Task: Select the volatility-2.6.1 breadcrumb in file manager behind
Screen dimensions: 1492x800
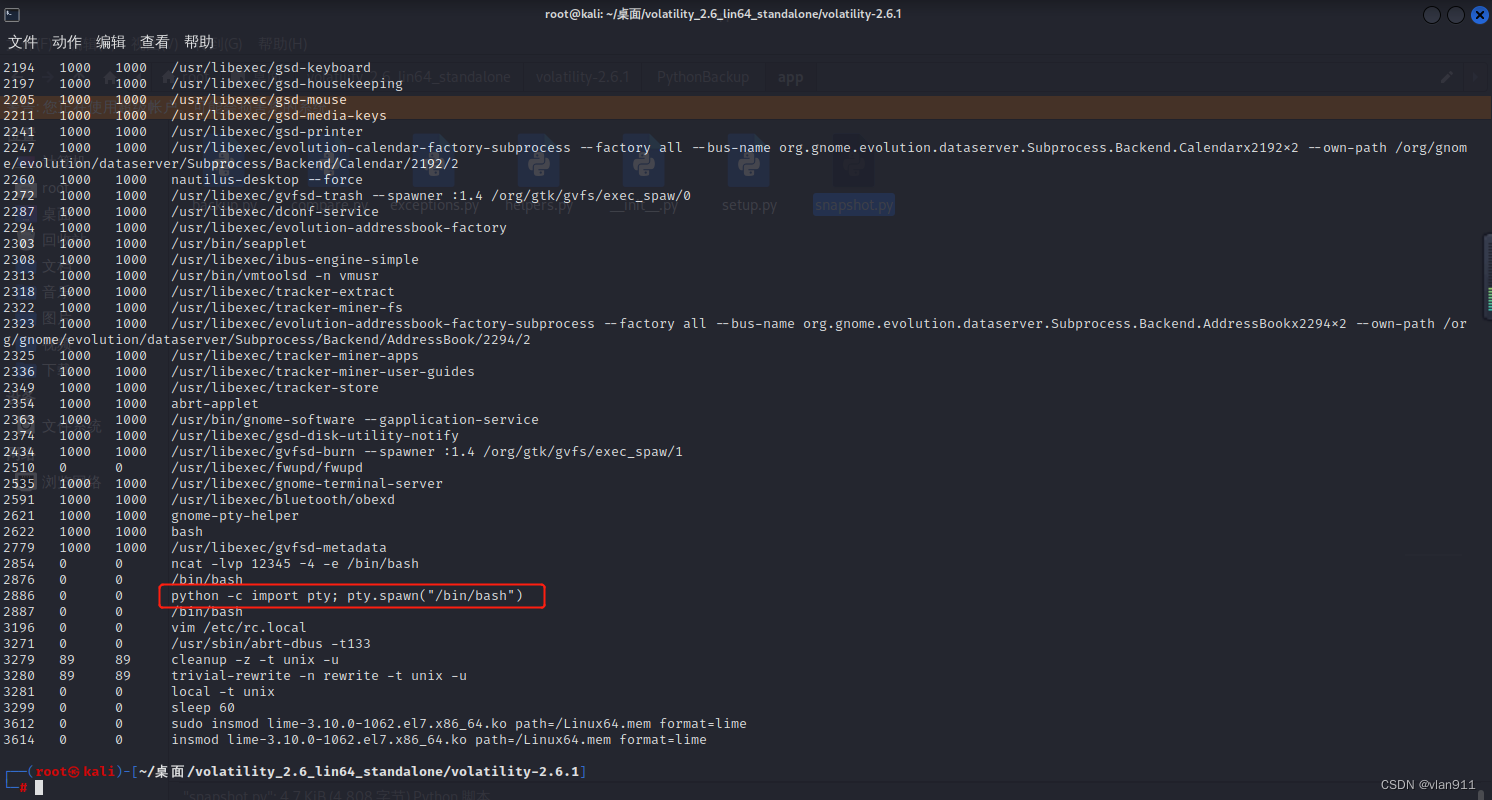Action: (583, 77)
